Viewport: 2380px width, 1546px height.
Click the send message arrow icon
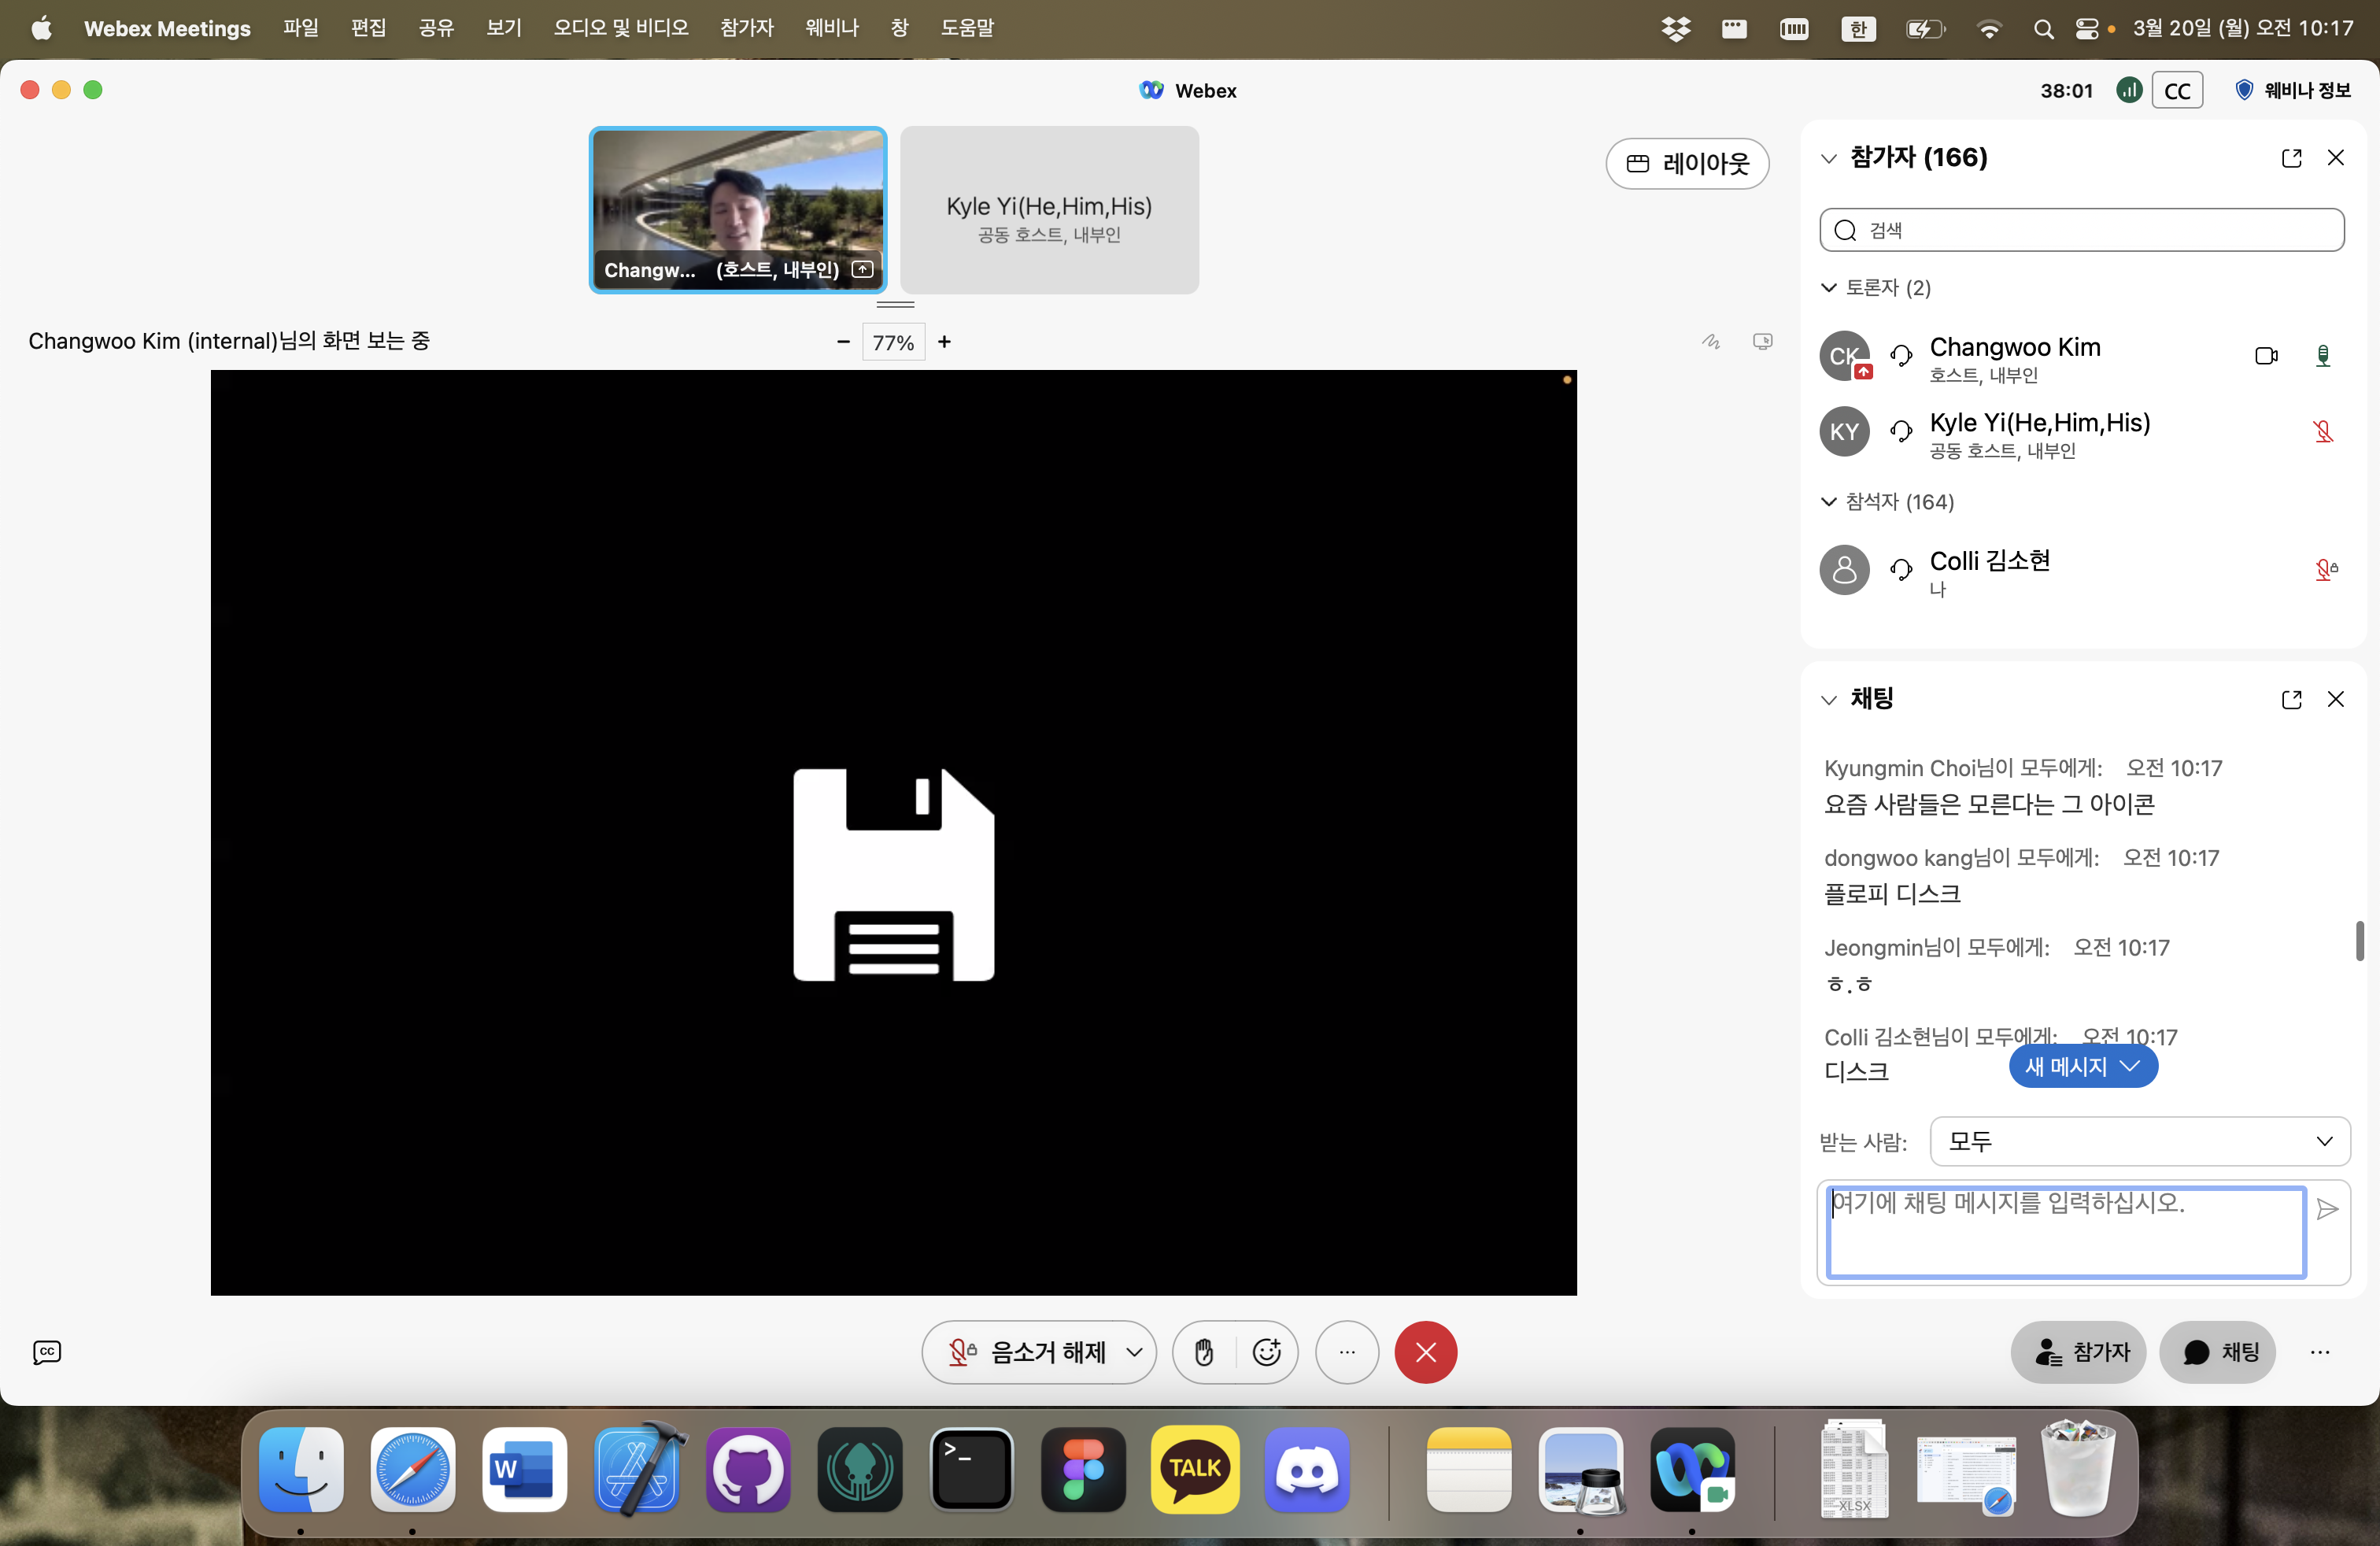click(x=2327, y=1209)
